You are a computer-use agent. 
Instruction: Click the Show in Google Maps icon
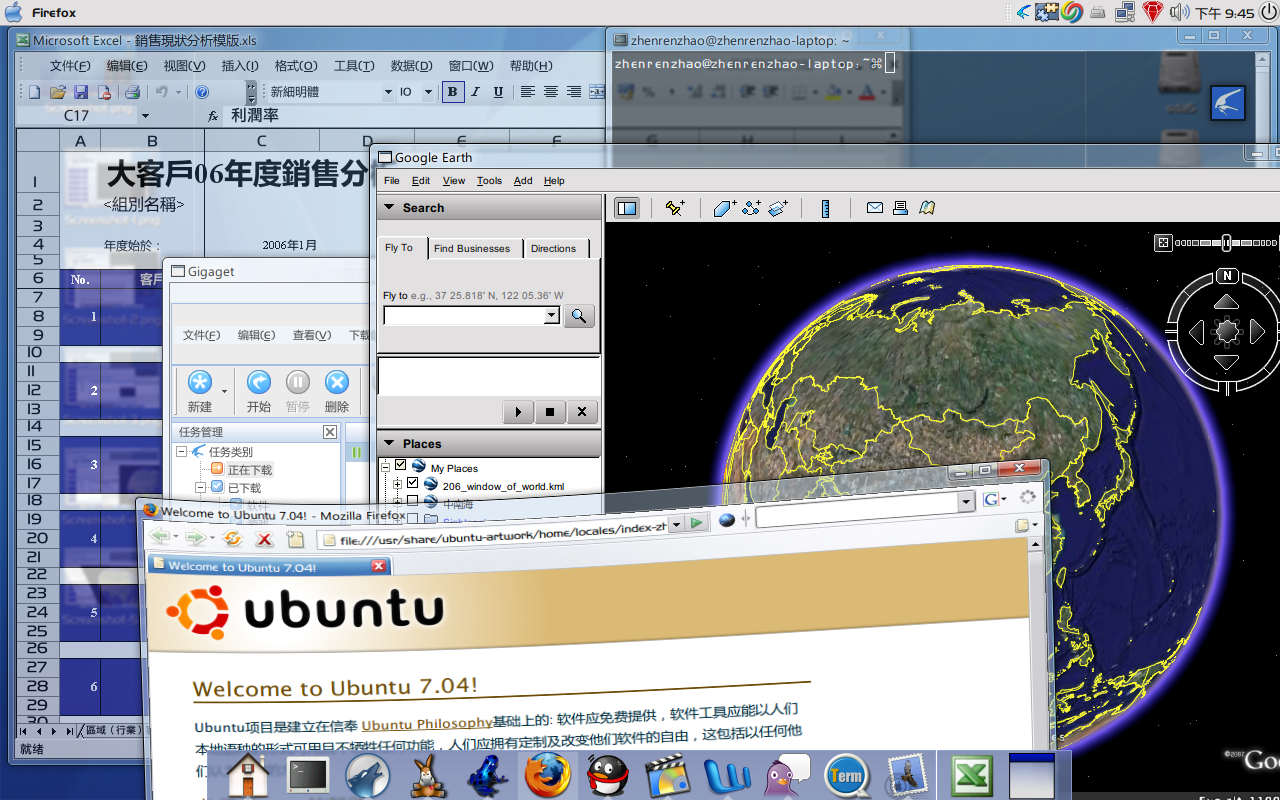click(927, 208)
